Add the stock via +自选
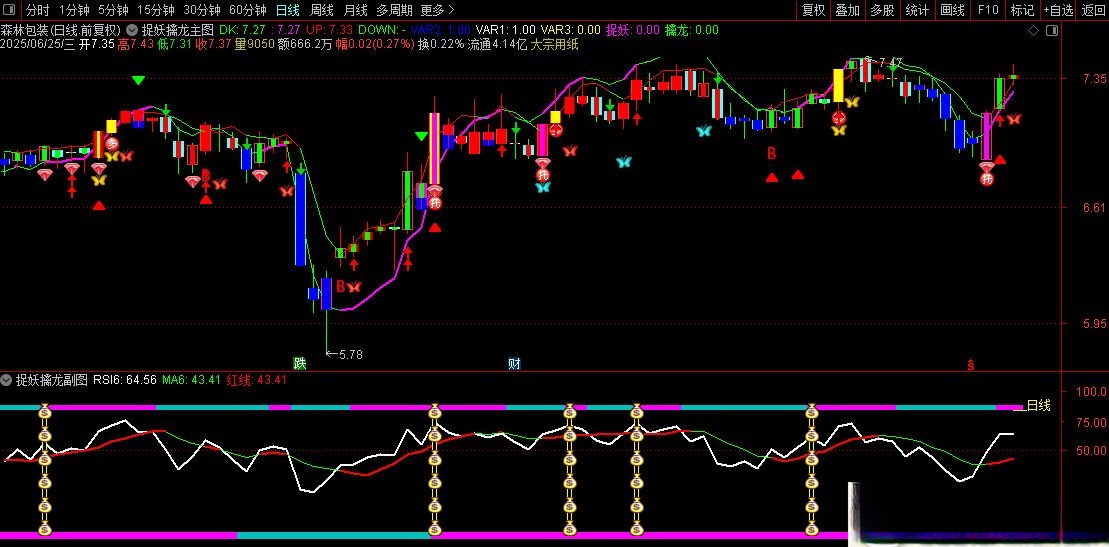Screen dimensions: 1109x547 pos(1058,10)
